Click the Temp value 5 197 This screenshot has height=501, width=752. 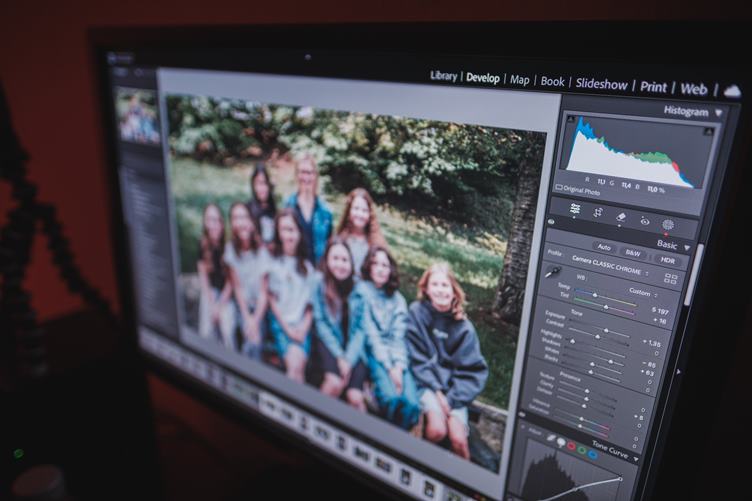point(660,311)
